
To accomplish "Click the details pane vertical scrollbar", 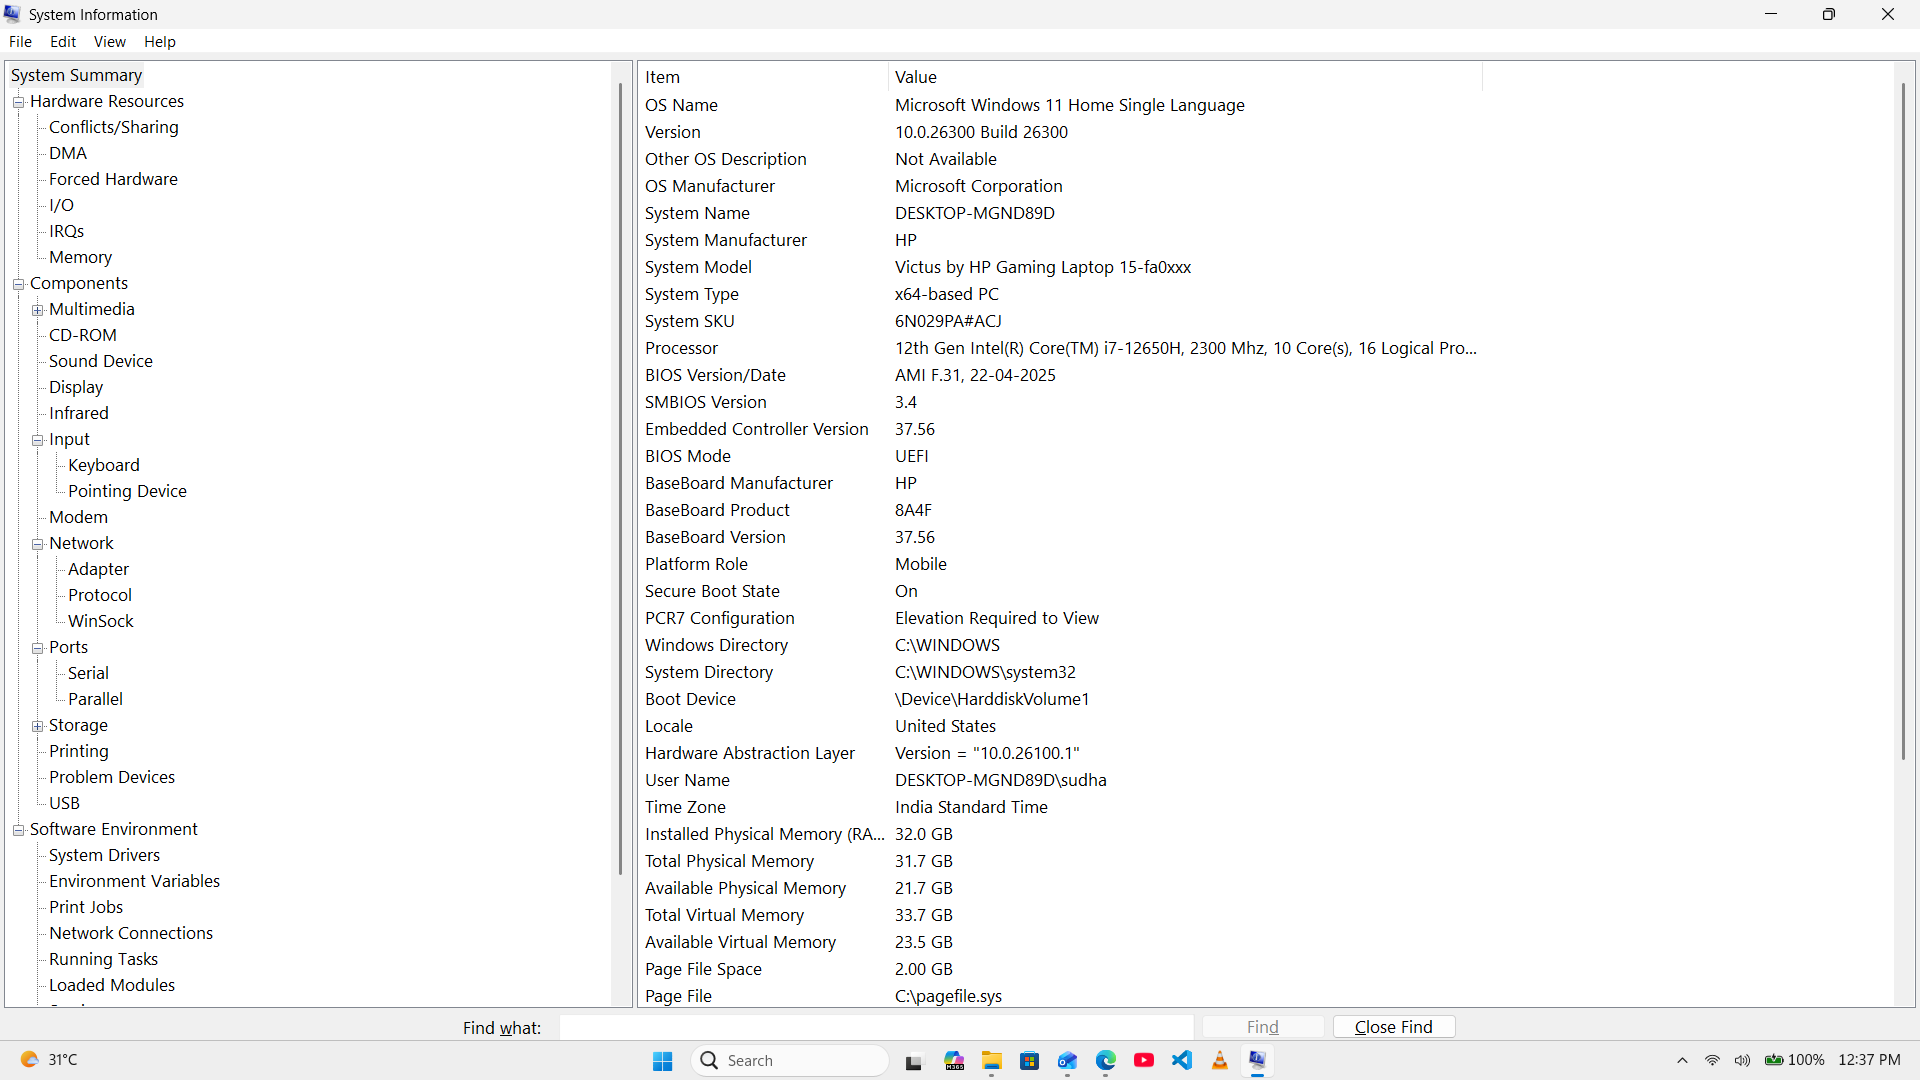I will click(x=1903, y=420).
